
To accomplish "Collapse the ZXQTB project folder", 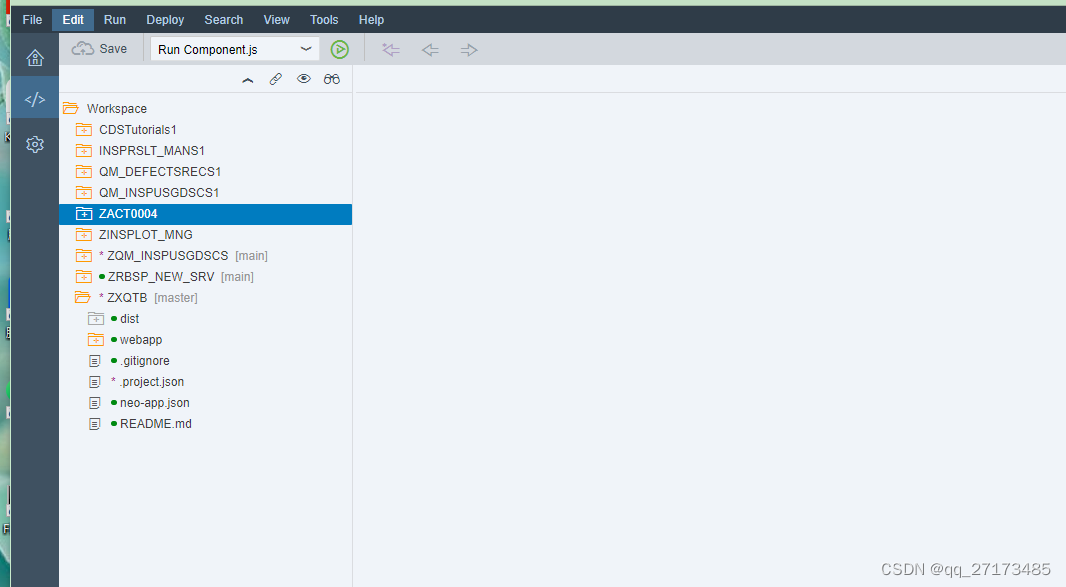I will pos(84,297).
